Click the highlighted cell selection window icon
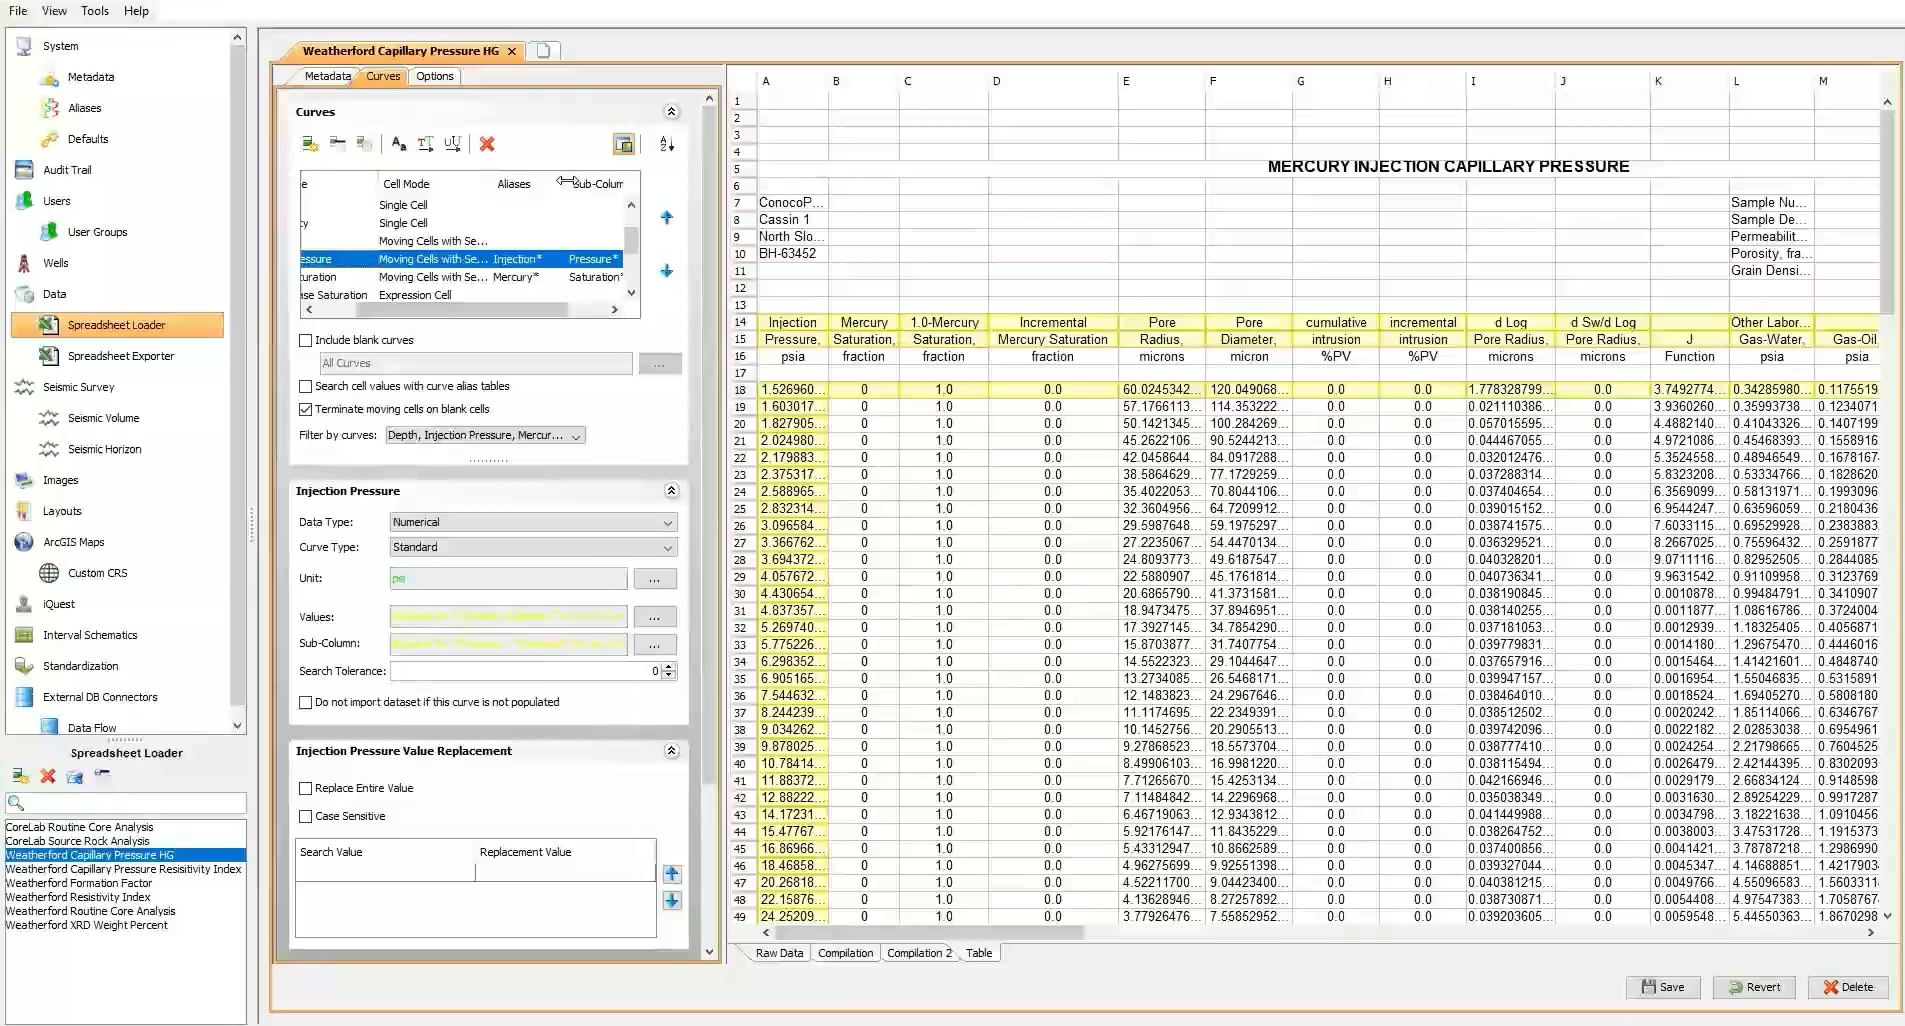Image resolution: width=1905 pixels, height=1026 pixels. tap(624, 144)
